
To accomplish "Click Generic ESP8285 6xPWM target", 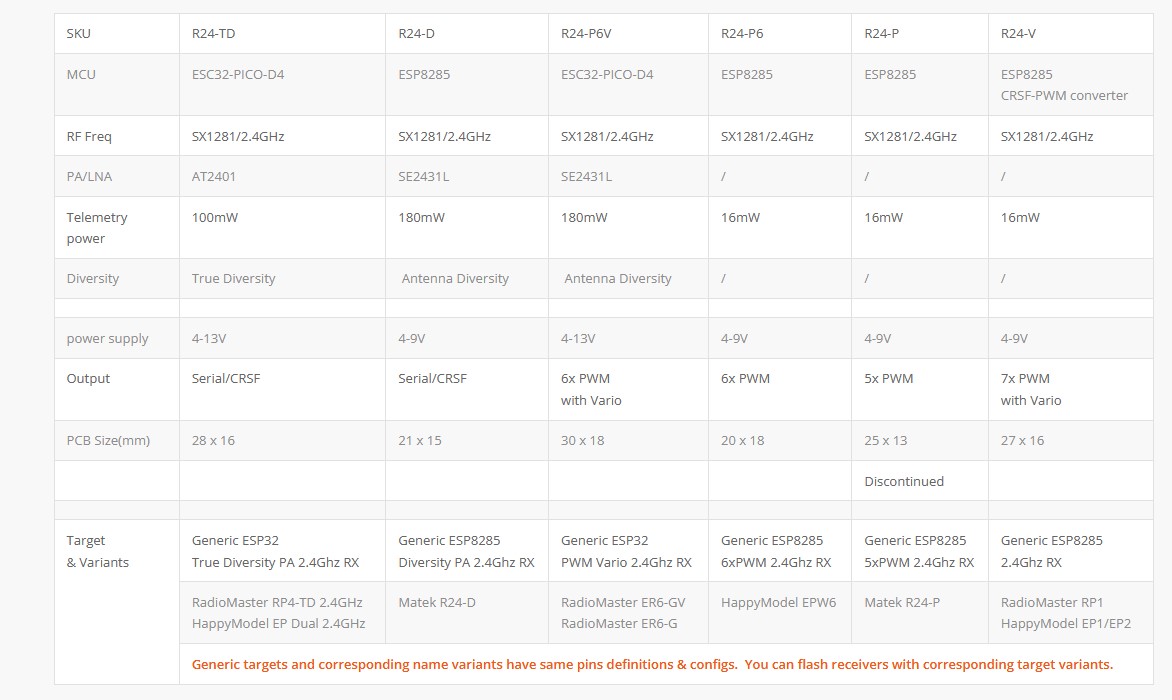I will point(776,551).
